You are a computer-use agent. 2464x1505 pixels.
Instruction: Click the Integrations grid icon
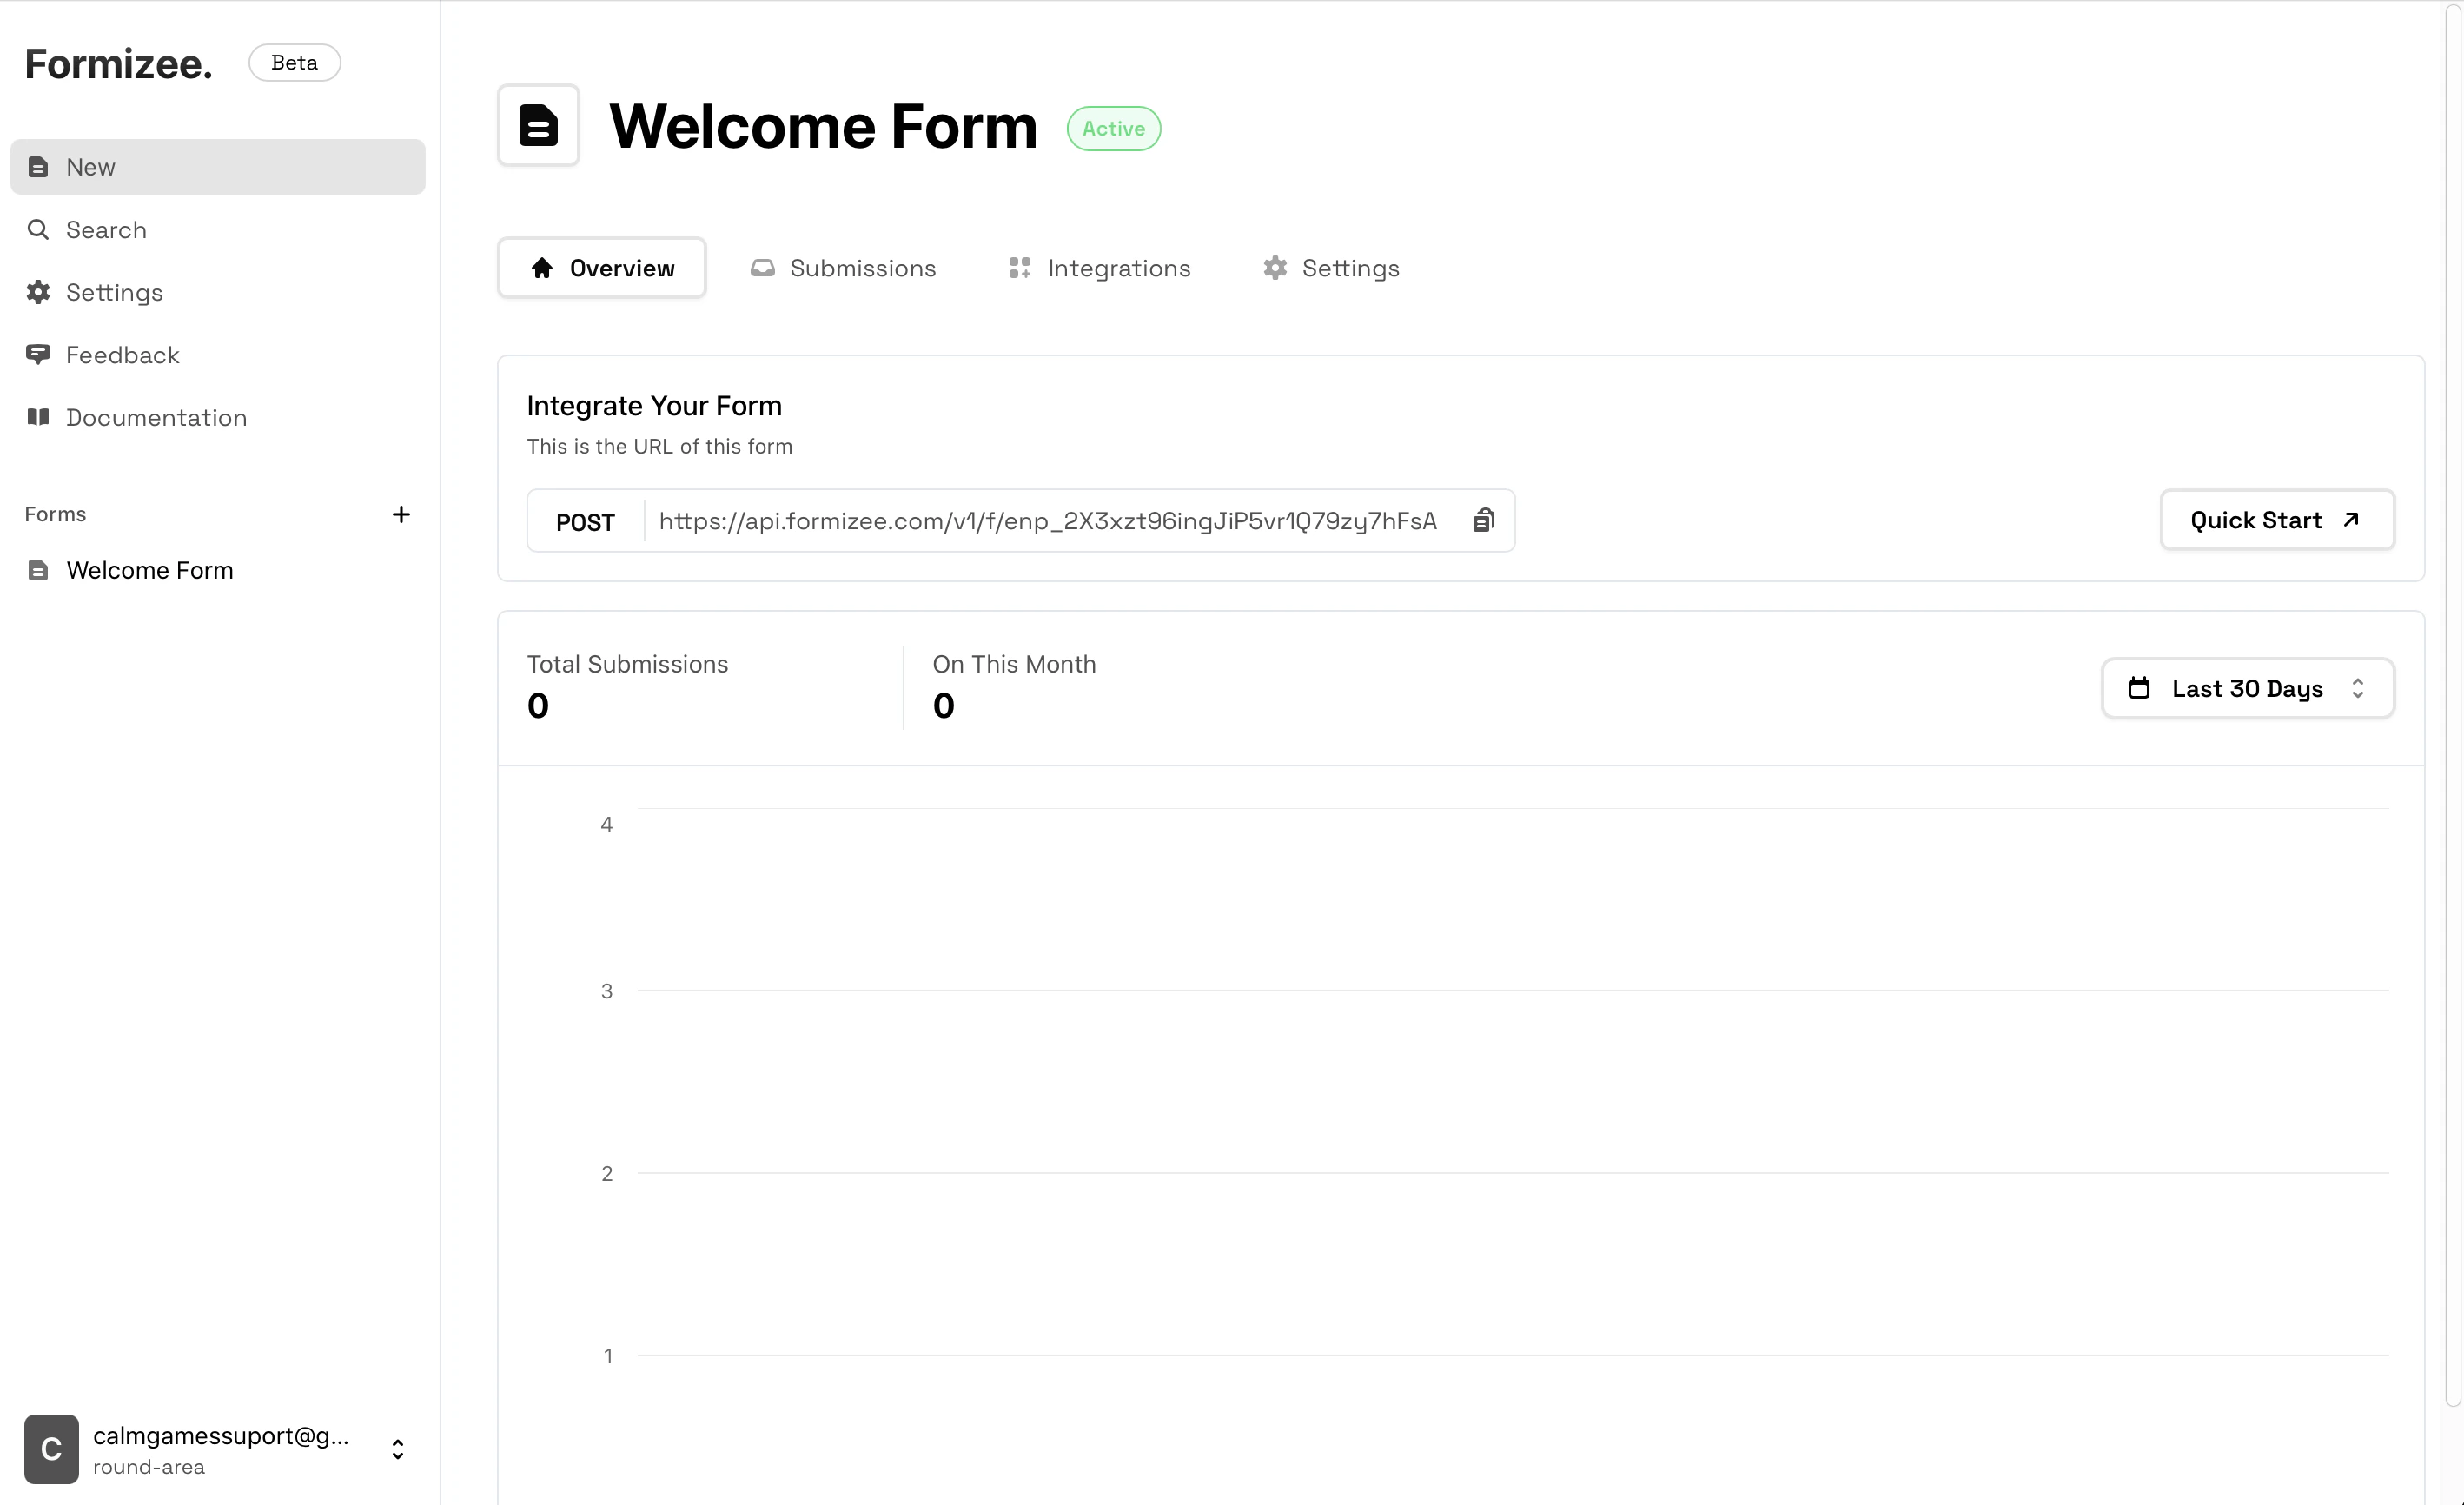click(1019, 268)
